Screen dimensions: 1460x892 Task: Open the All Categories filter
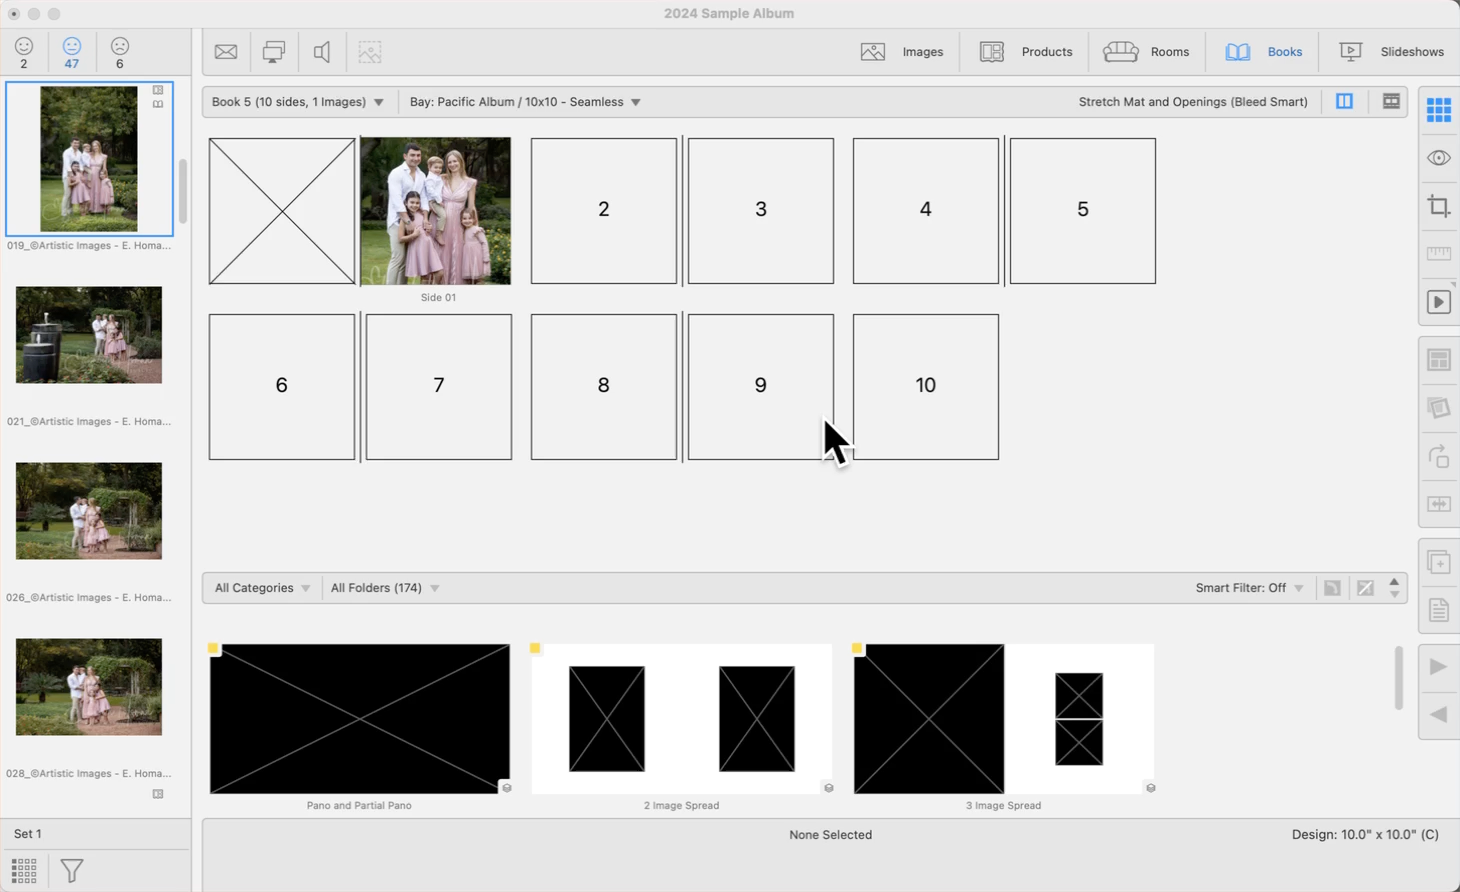coord(262,588)
